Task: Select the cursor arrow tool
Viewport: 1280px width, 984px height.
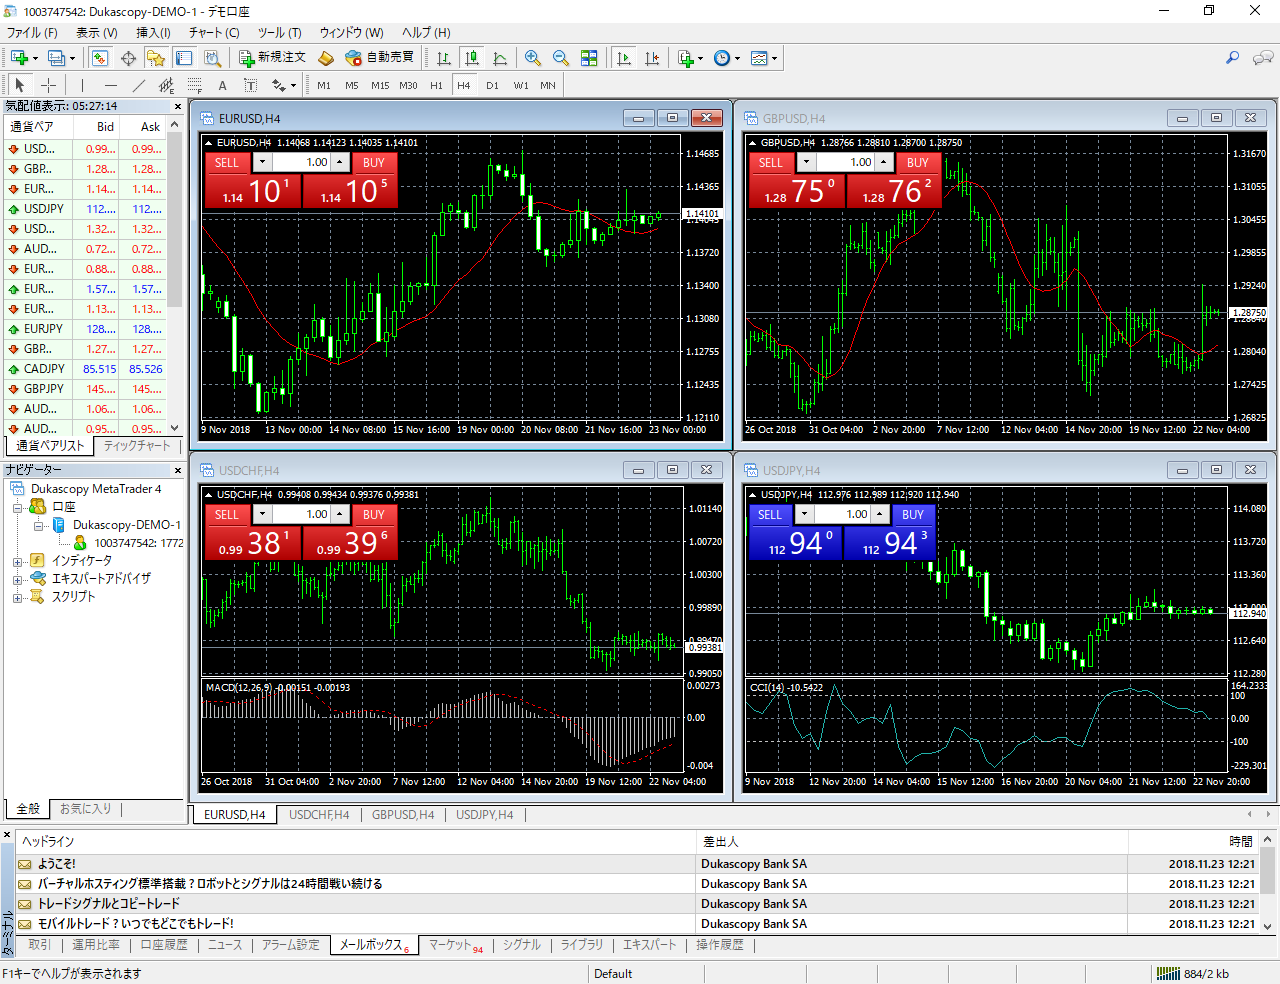Action: [19, 85]
